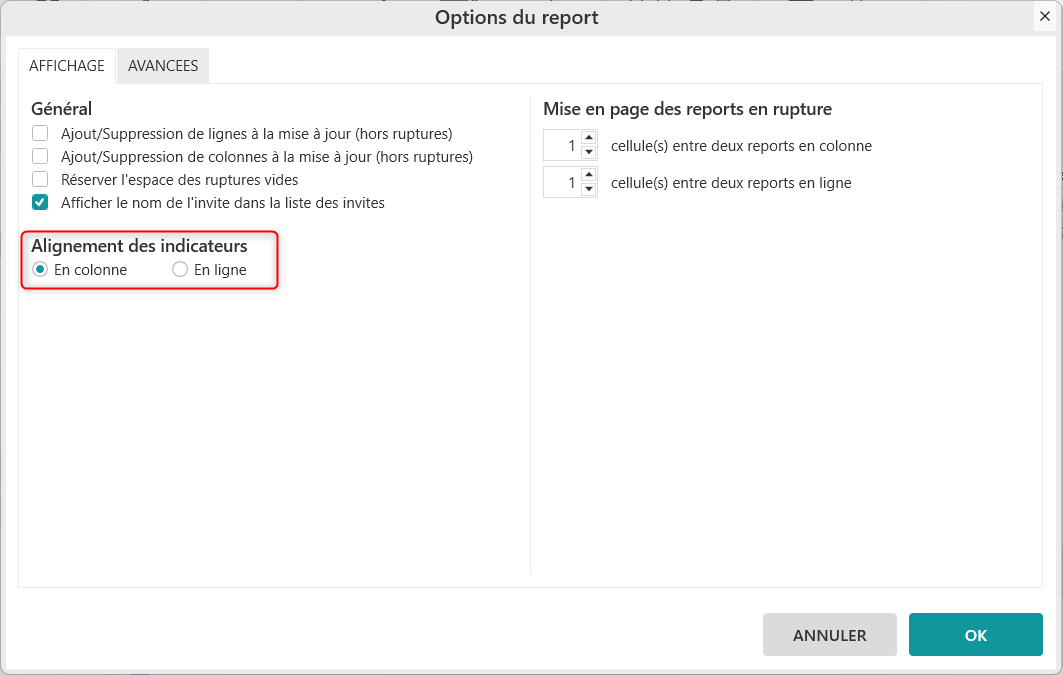Decrease cells between reports en colonne
1063x675 pixels.
[588, 152]
